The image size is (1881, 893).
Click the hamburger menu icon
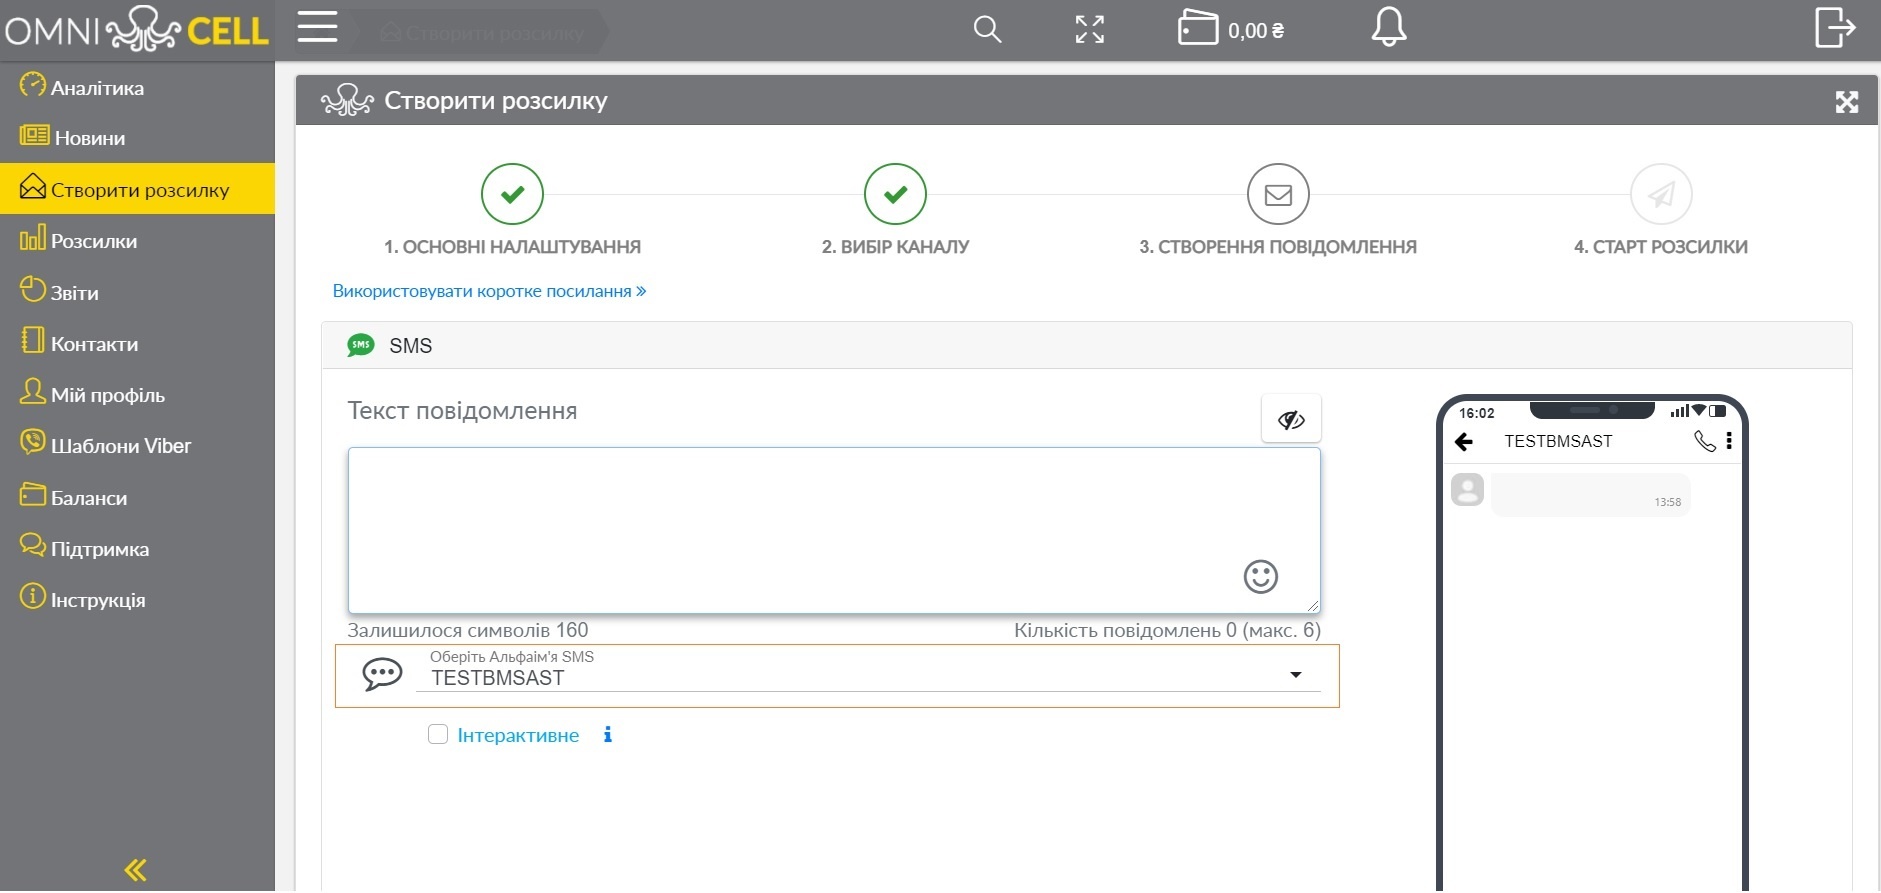pyautogui.click(x=317, y=27)
